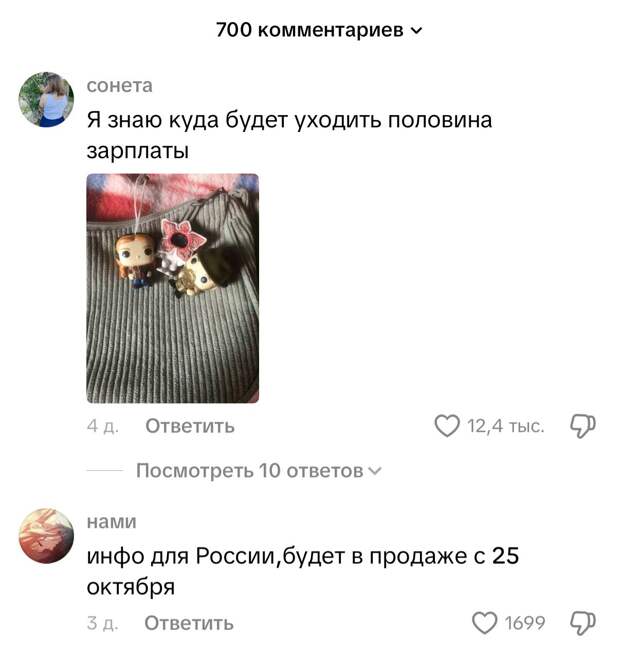The image size is (620, 650).
Task: Click the 4 д. comment timestamp
Action: 103,426
